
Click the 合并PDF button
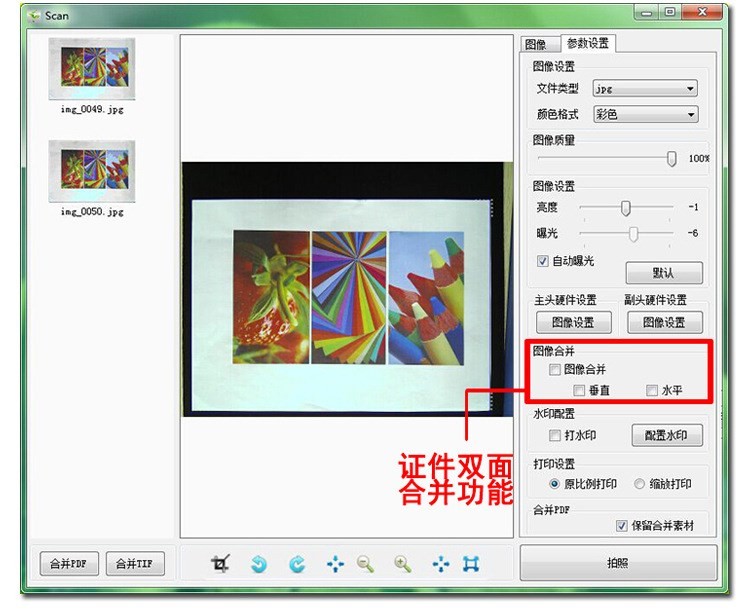[x=69, y=564]
